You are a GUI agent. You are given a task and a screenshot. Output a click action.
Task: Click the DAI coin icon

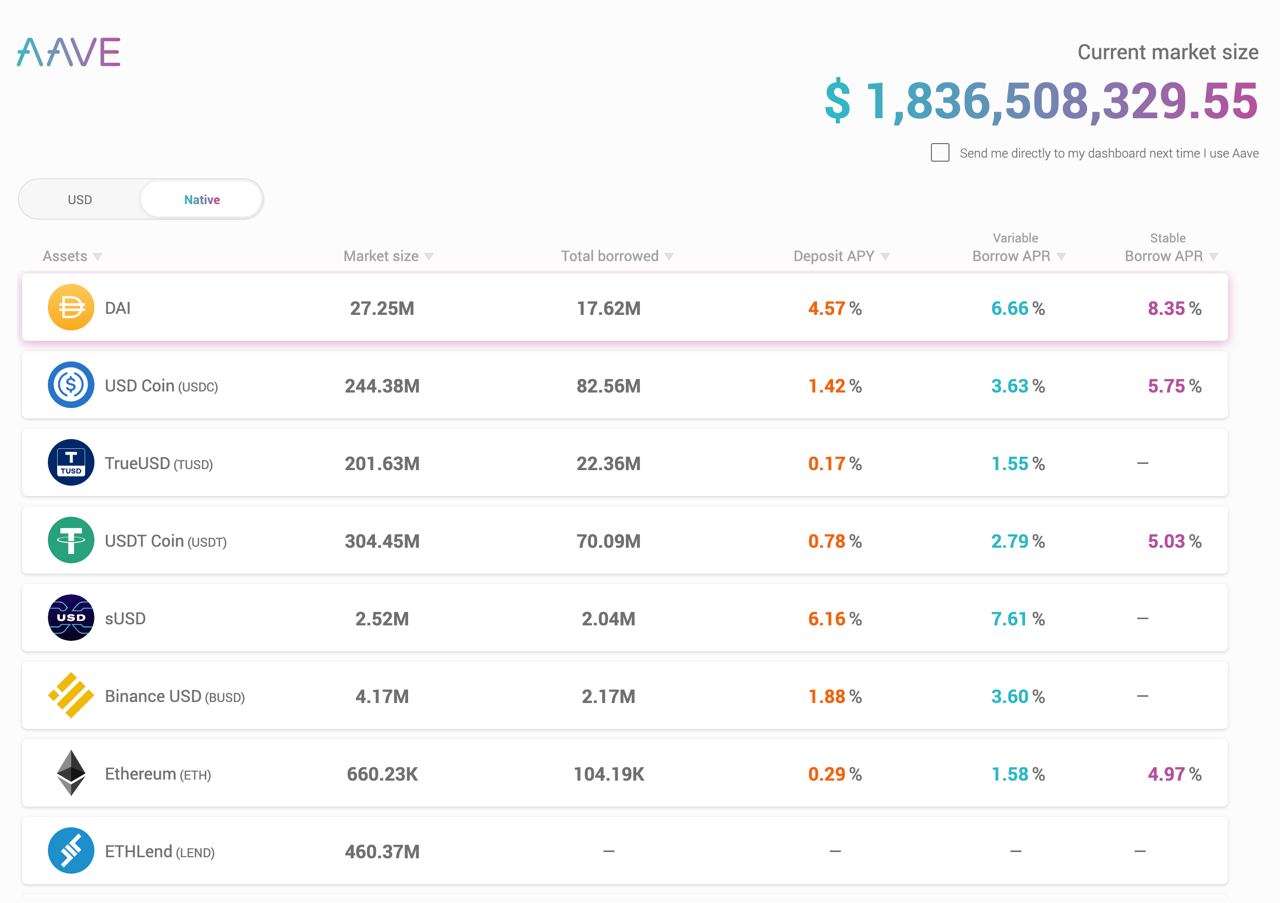point(71,308)
